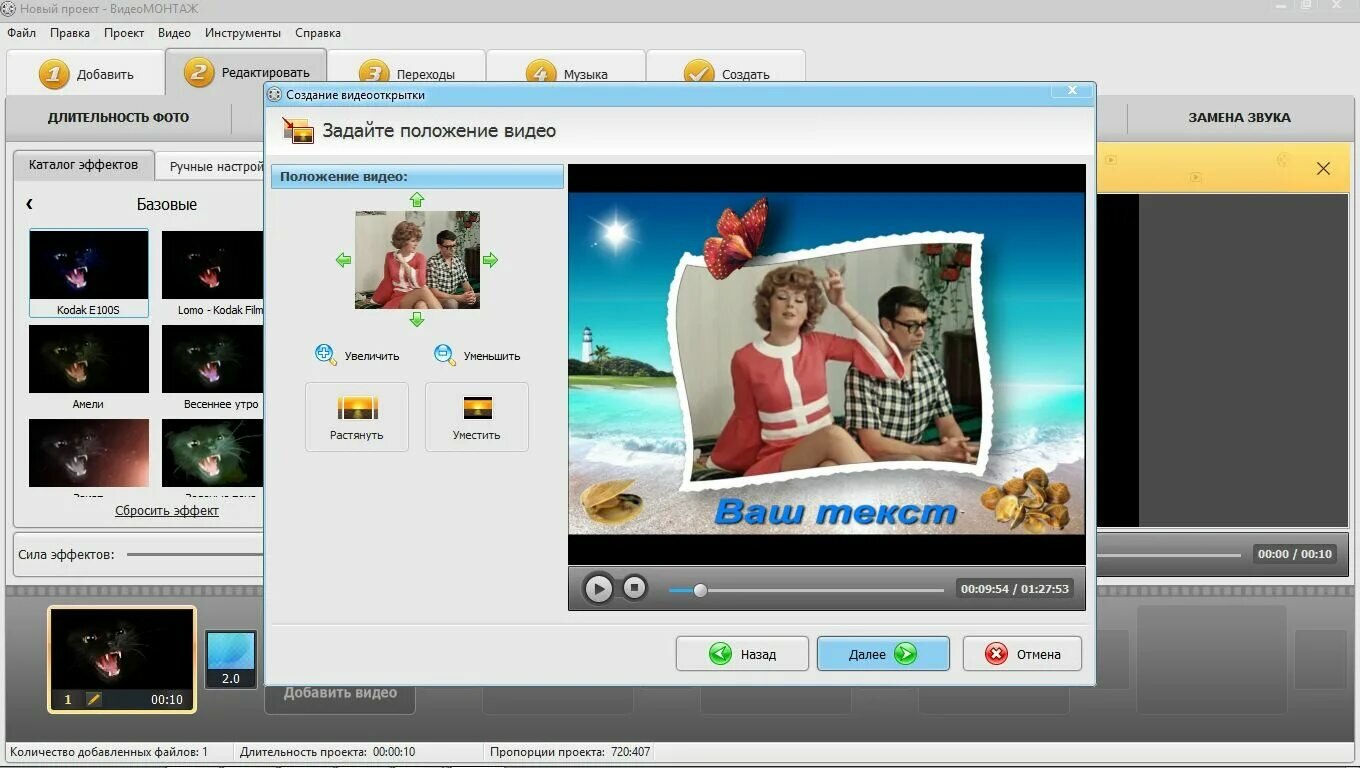The height and width of the screenshot is (768, 1360).
Task: Open the Проект menu
Action: click(x=124, y=33)
